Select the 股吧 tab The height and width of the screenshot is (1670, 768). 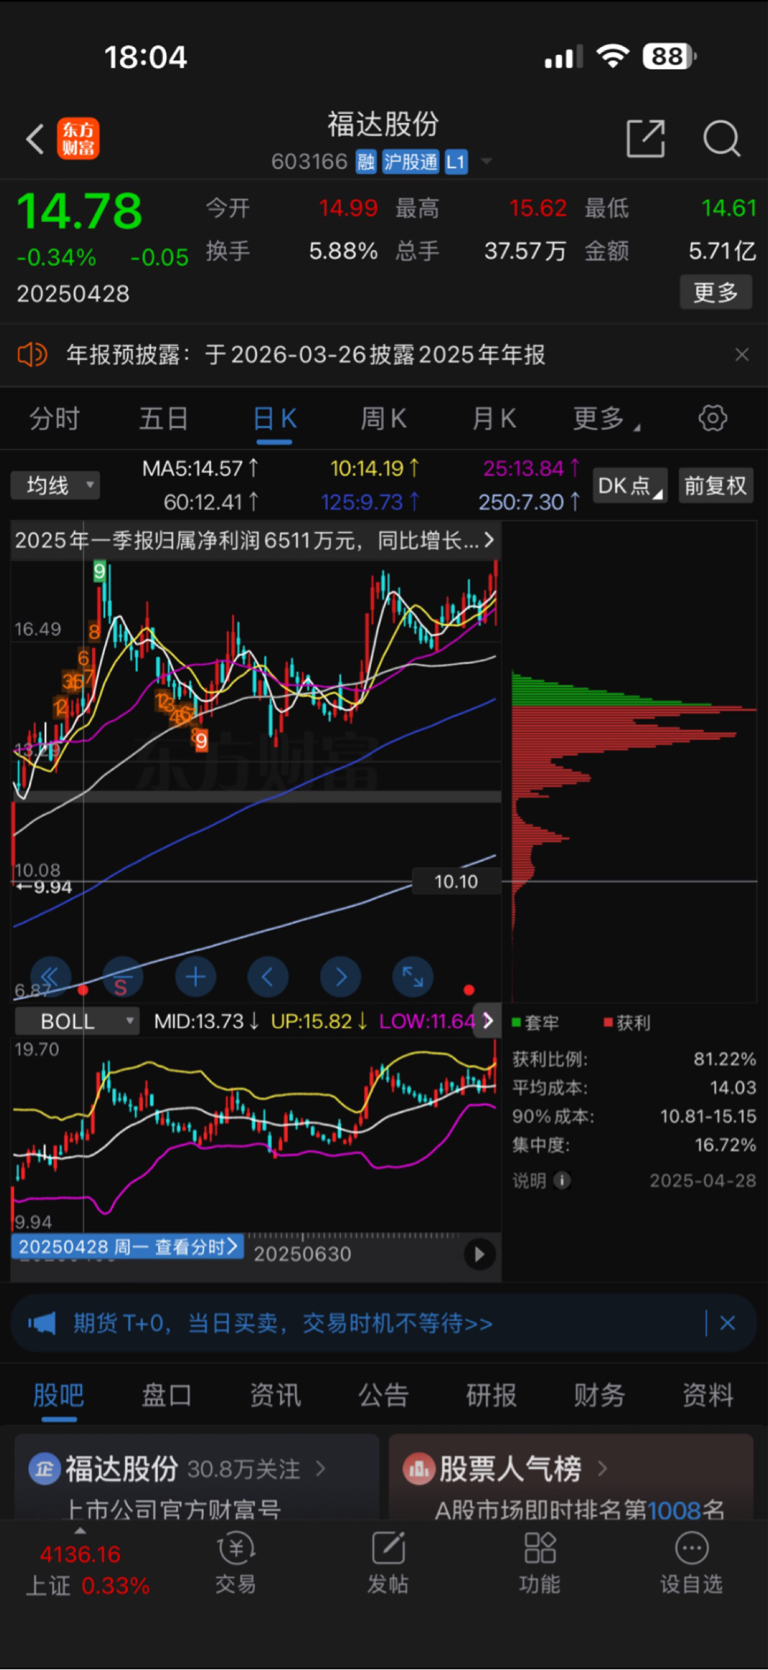58,1395
